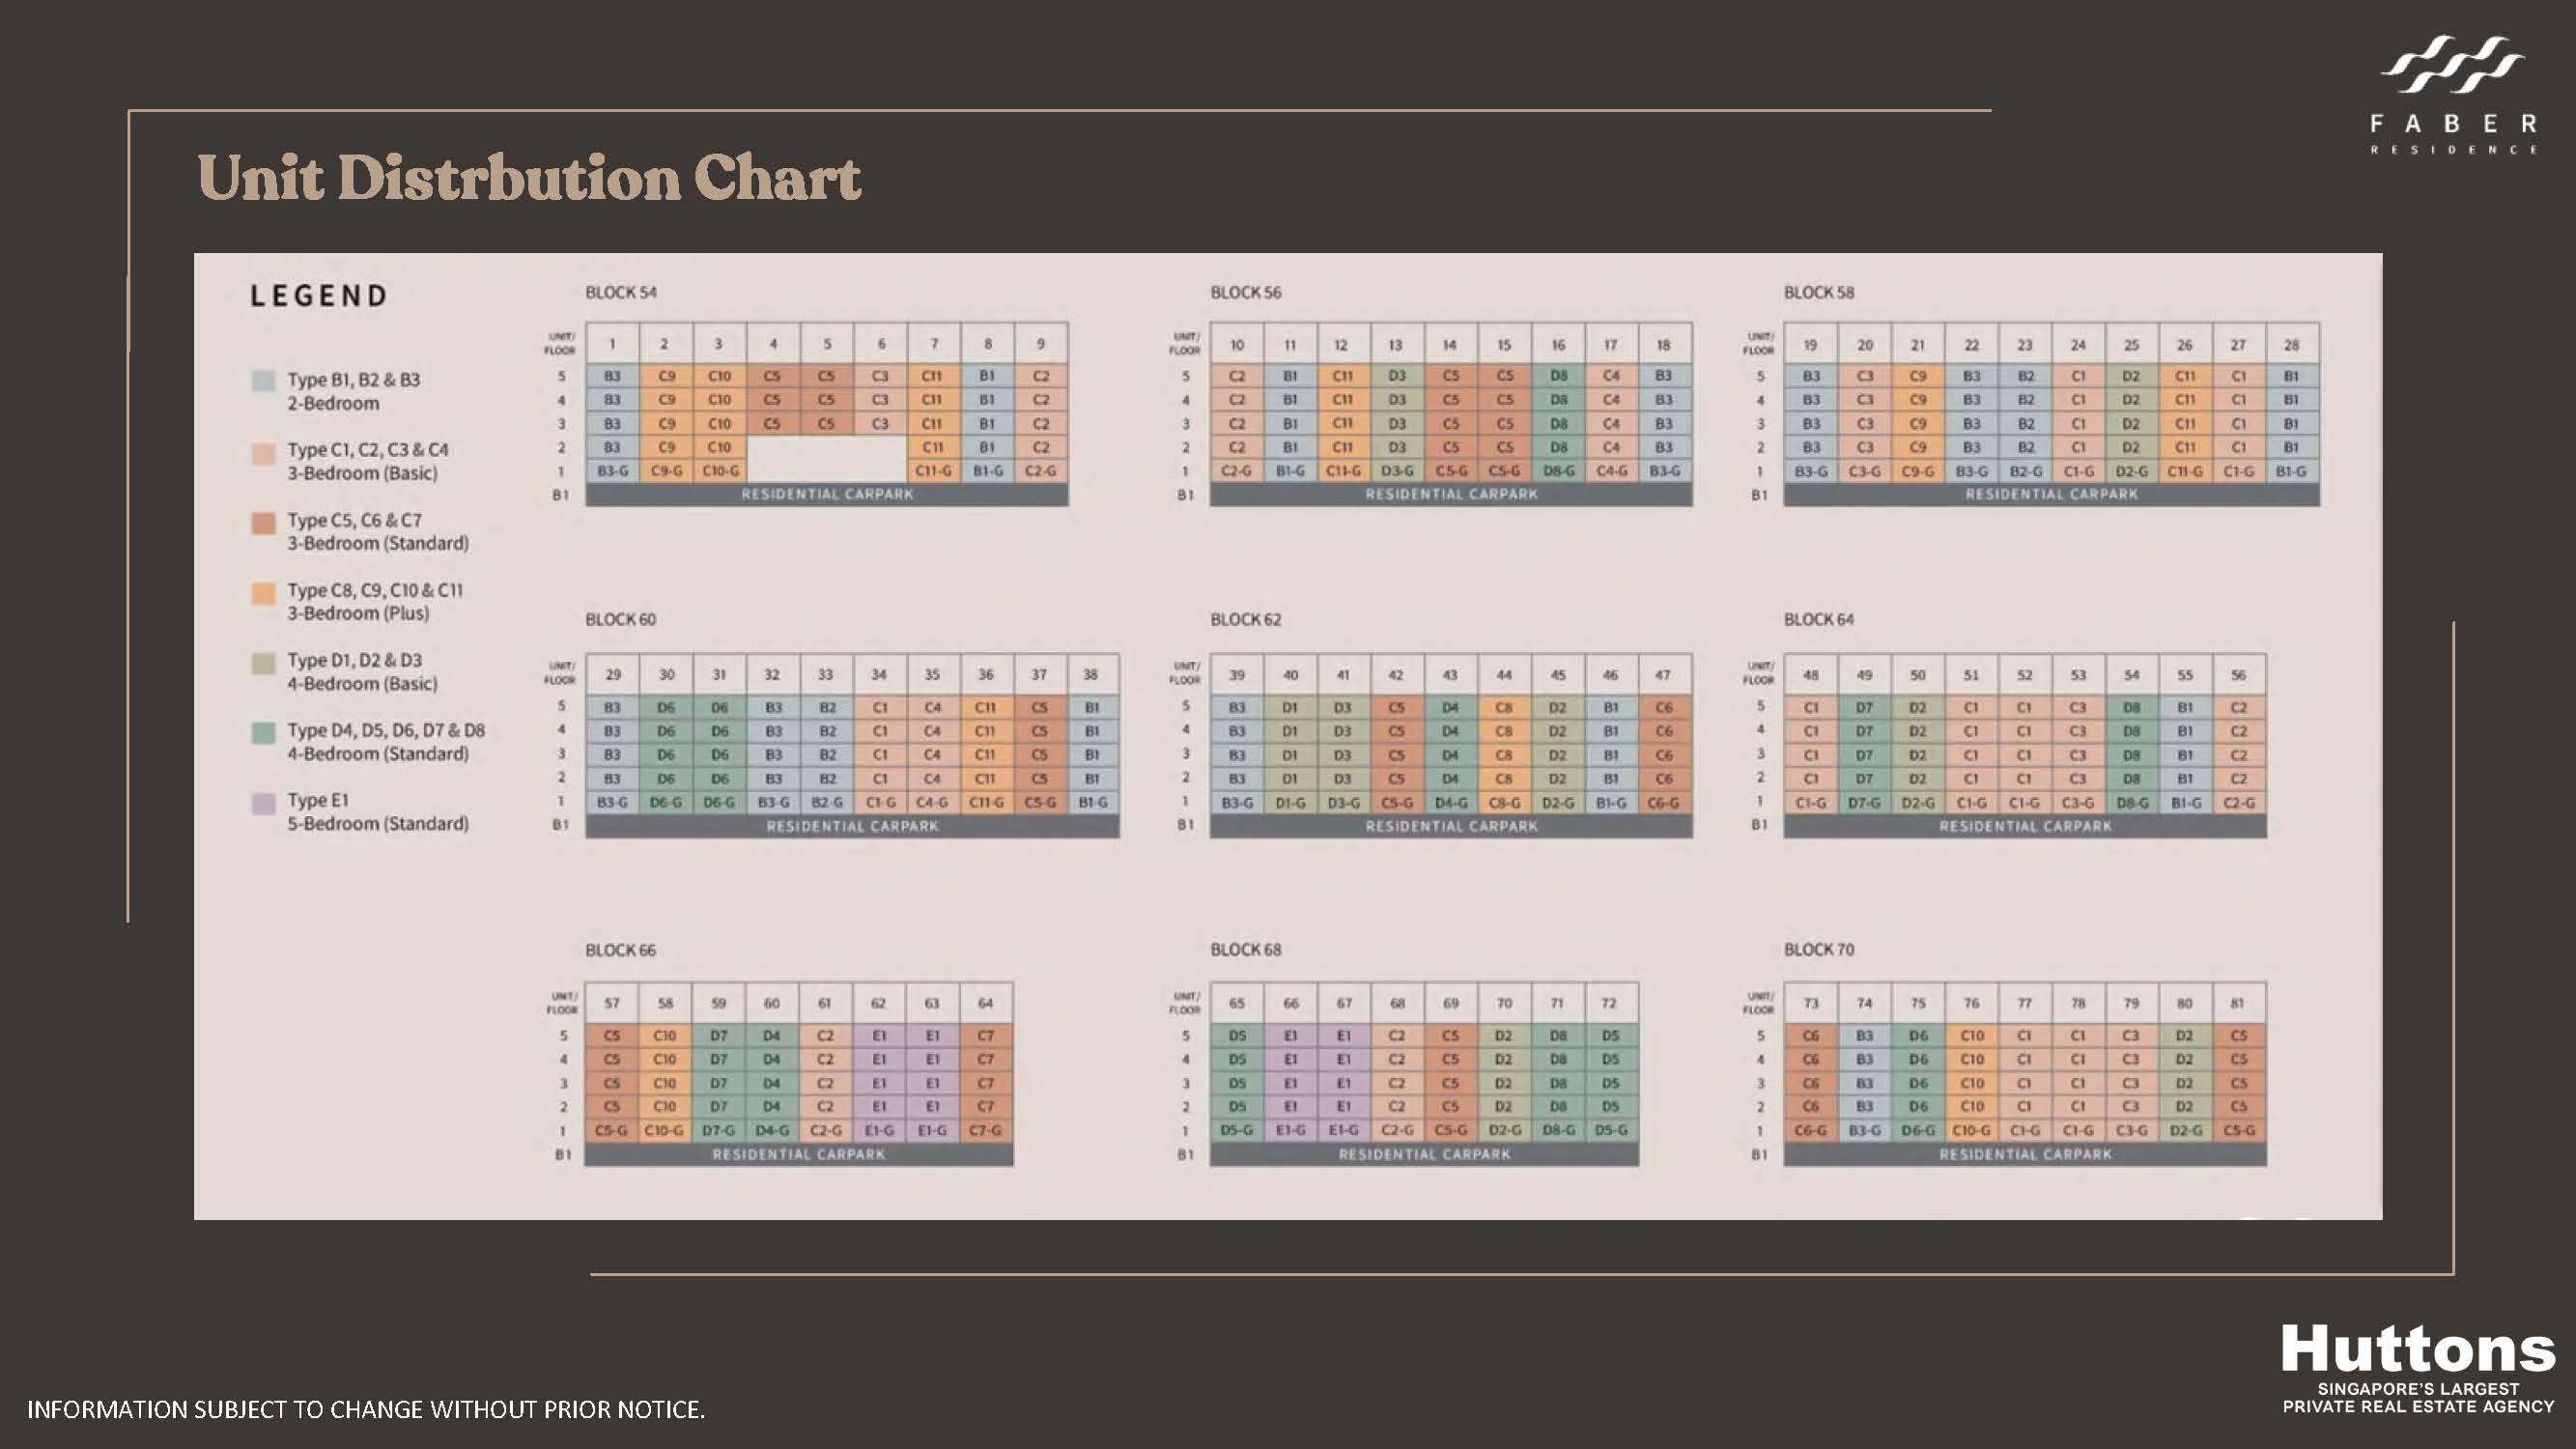The width and height of the screenshot is (2576, 1449).
Task: Select Block 66 Residential Carpark bar
Action: (798, 1154)
